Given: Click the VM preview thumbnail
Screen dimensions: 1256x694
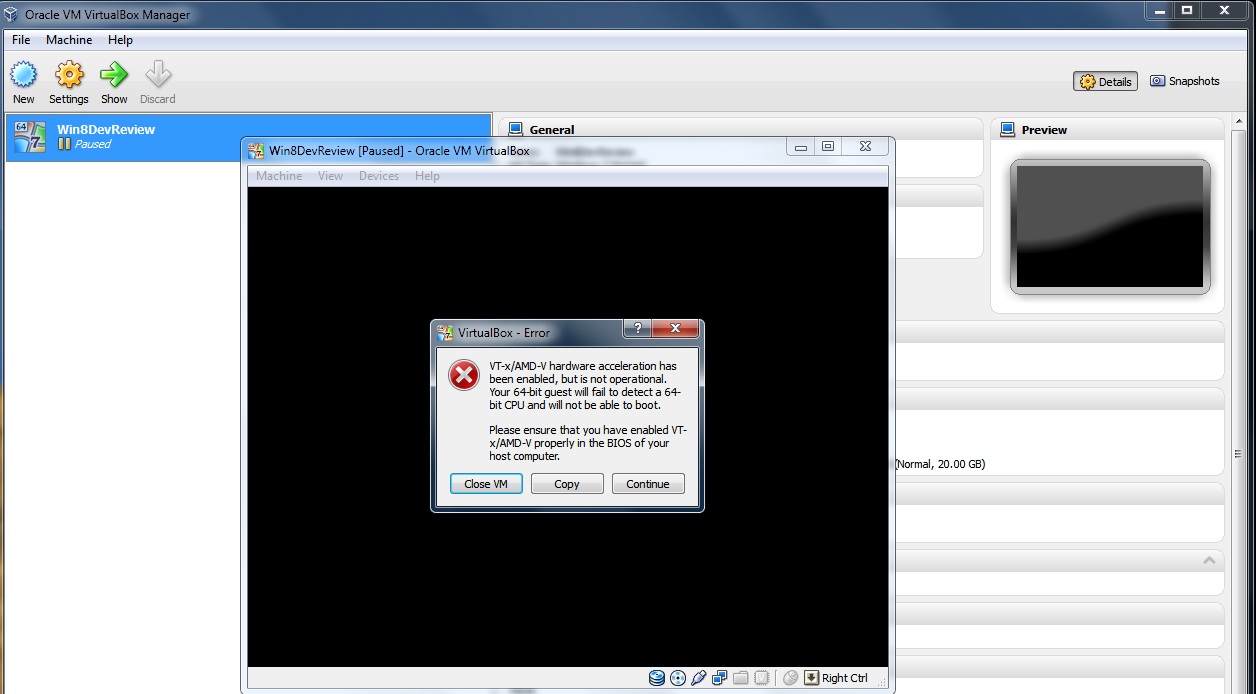Looking at the screenshot, I should (x=1110, y=227).
